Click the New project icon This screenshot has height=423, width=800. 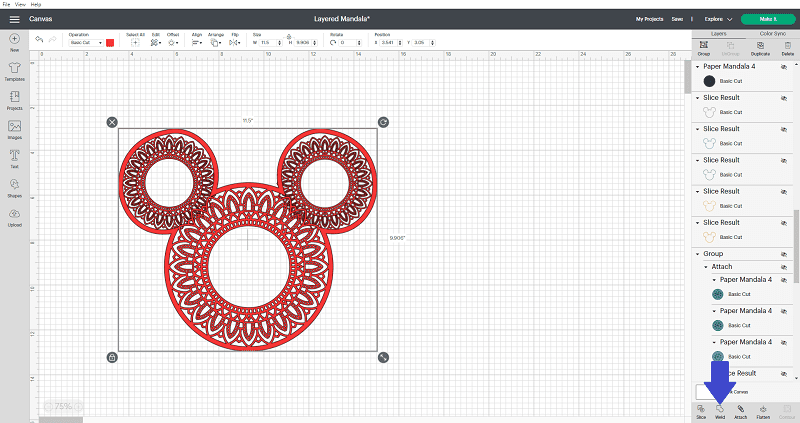14,39
